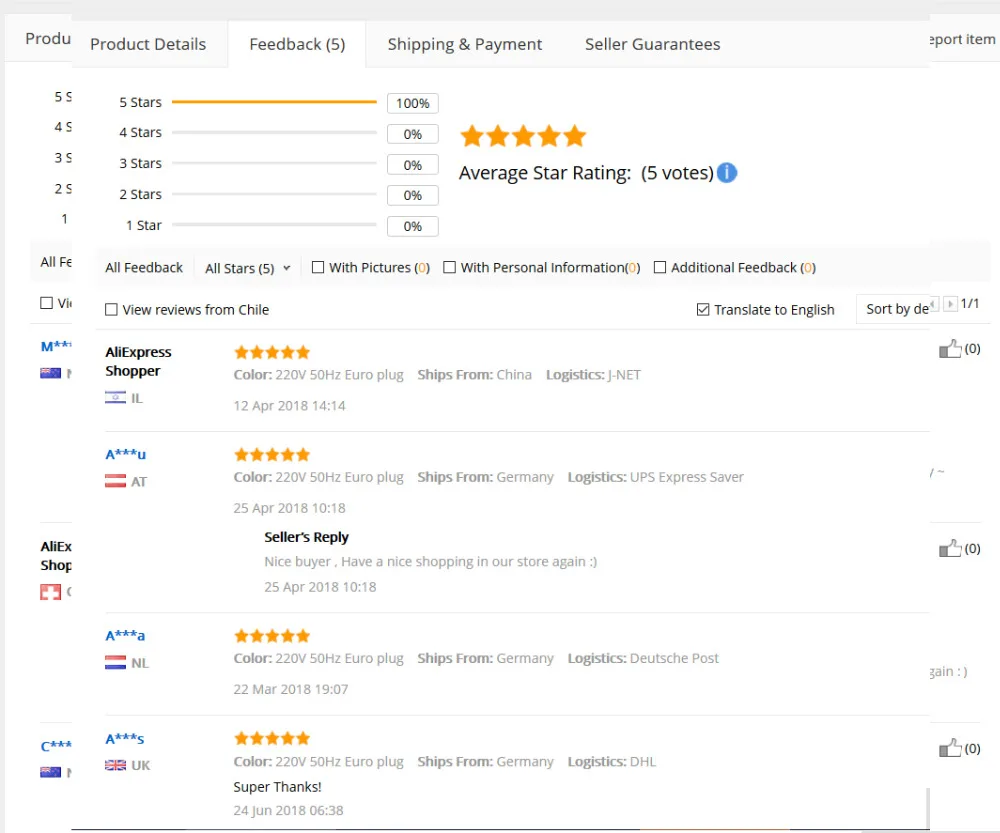Open the Sort by default dropdown
Viewport: 1000px width, 833px height.
coord(893,309)
